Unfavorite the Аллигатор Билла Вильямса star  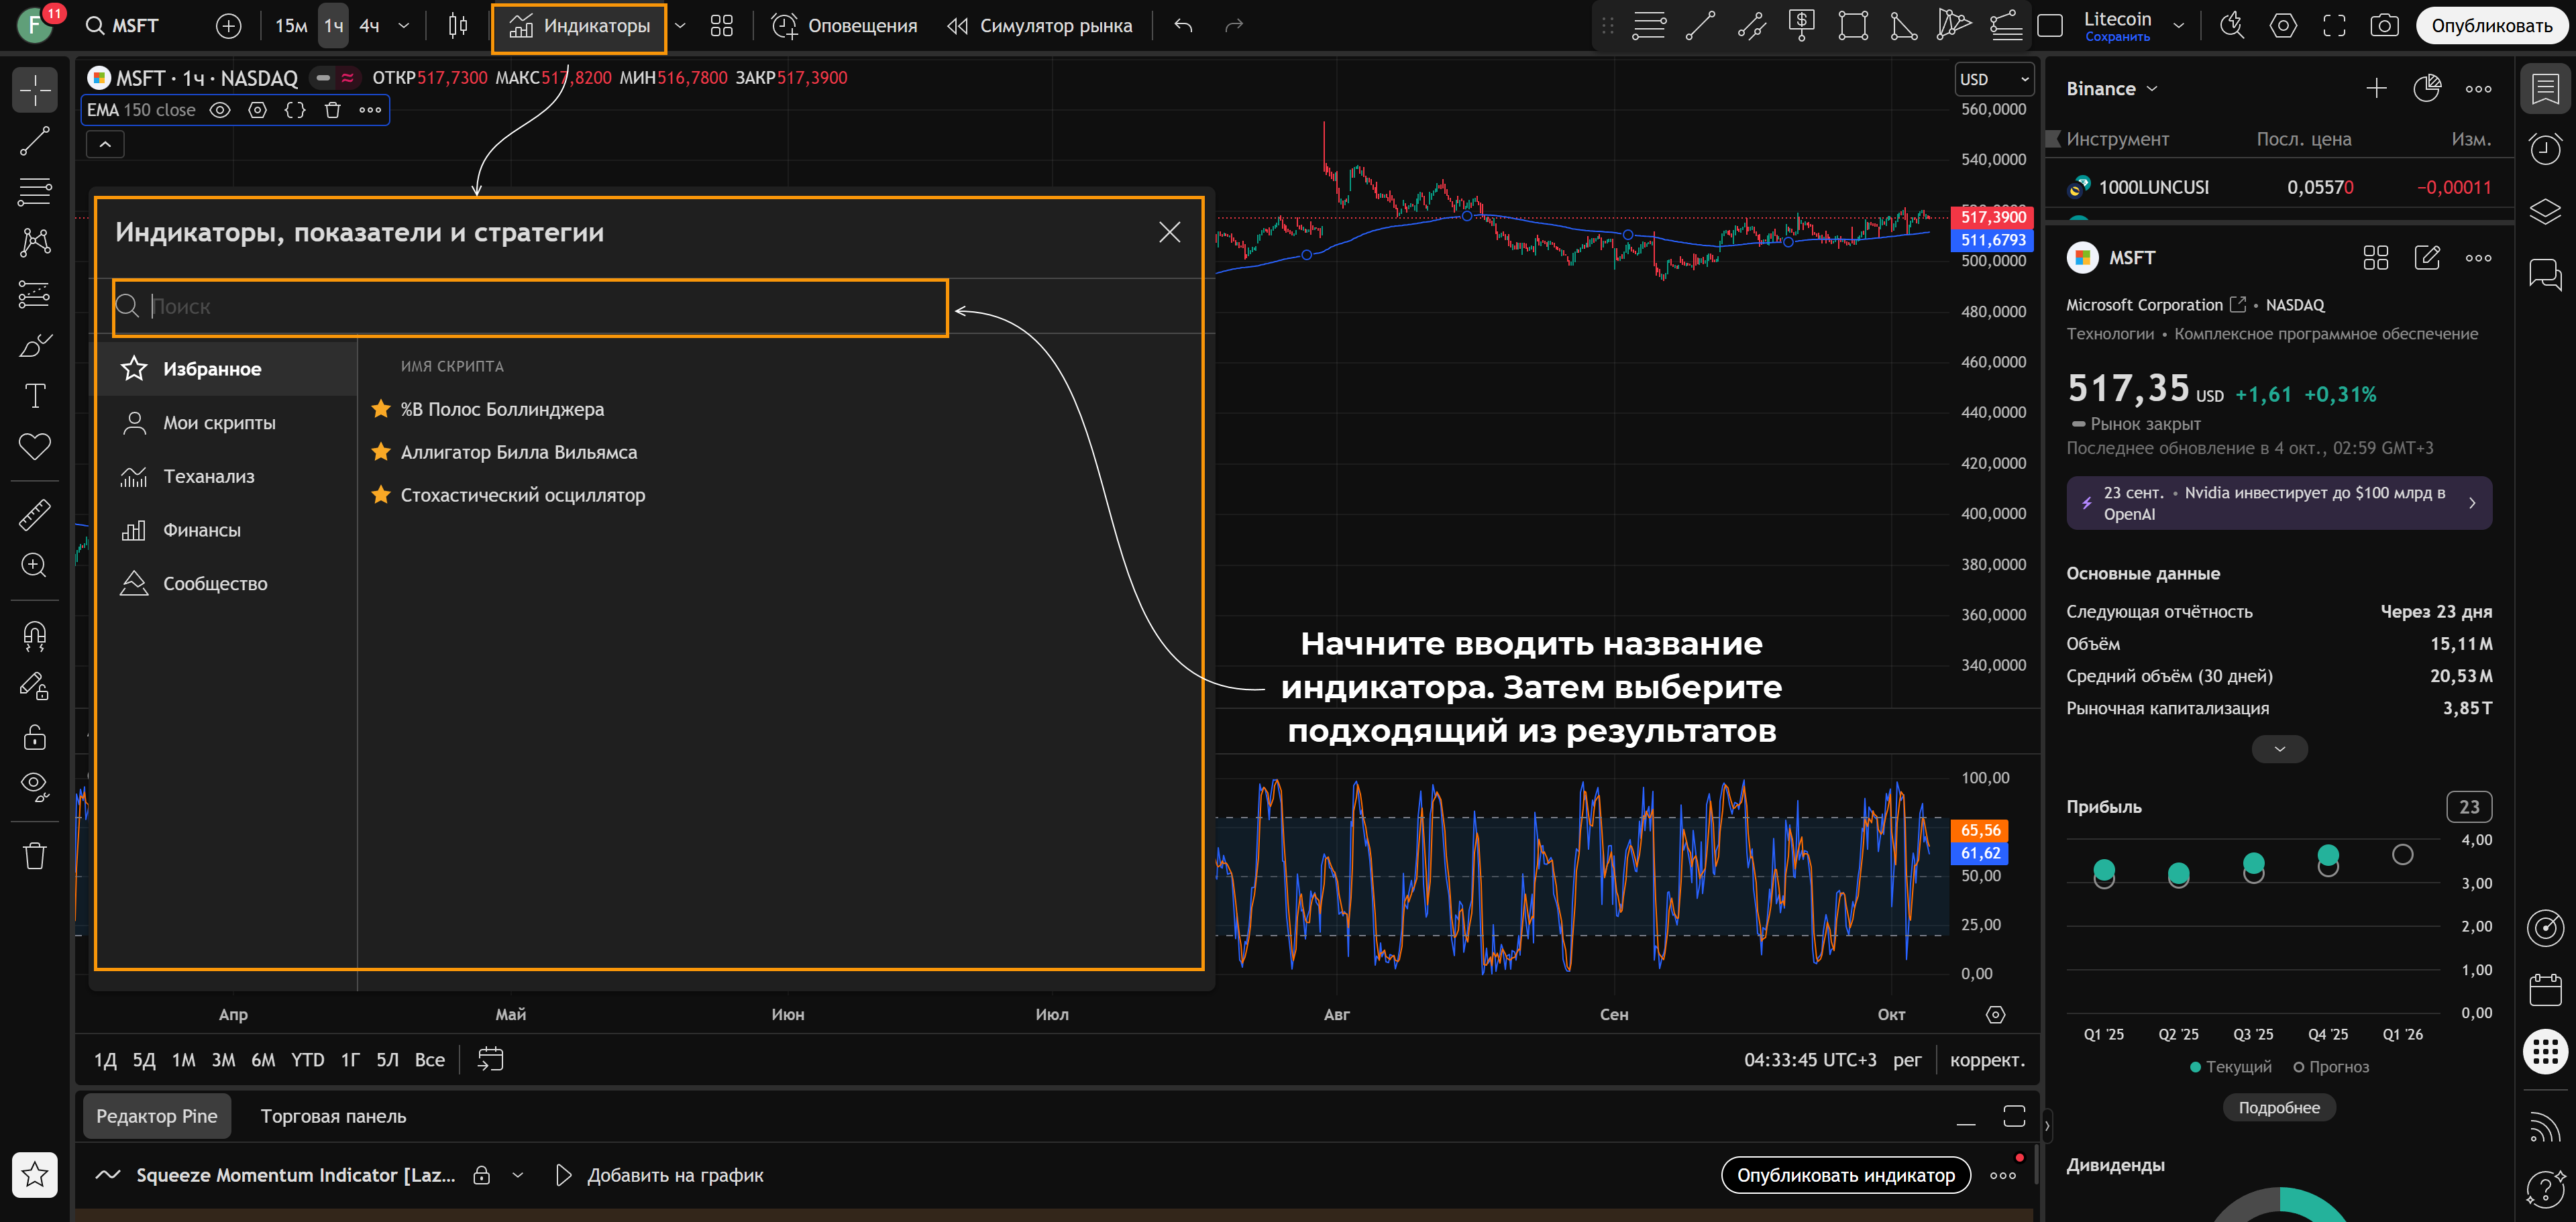pos(381,452)
